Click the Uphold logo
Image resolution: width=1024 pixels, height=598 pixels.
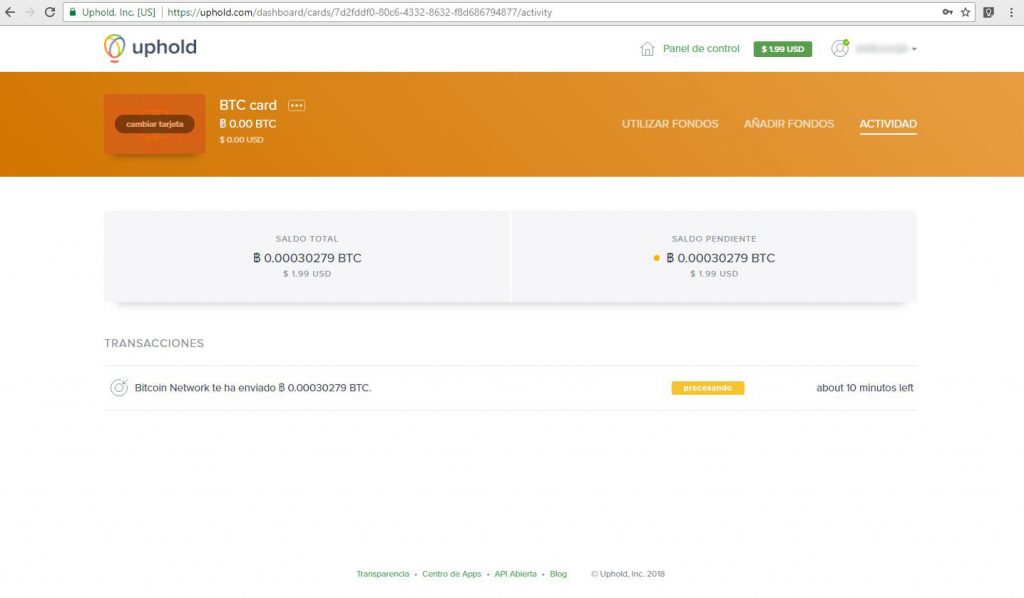coord(150,48)
